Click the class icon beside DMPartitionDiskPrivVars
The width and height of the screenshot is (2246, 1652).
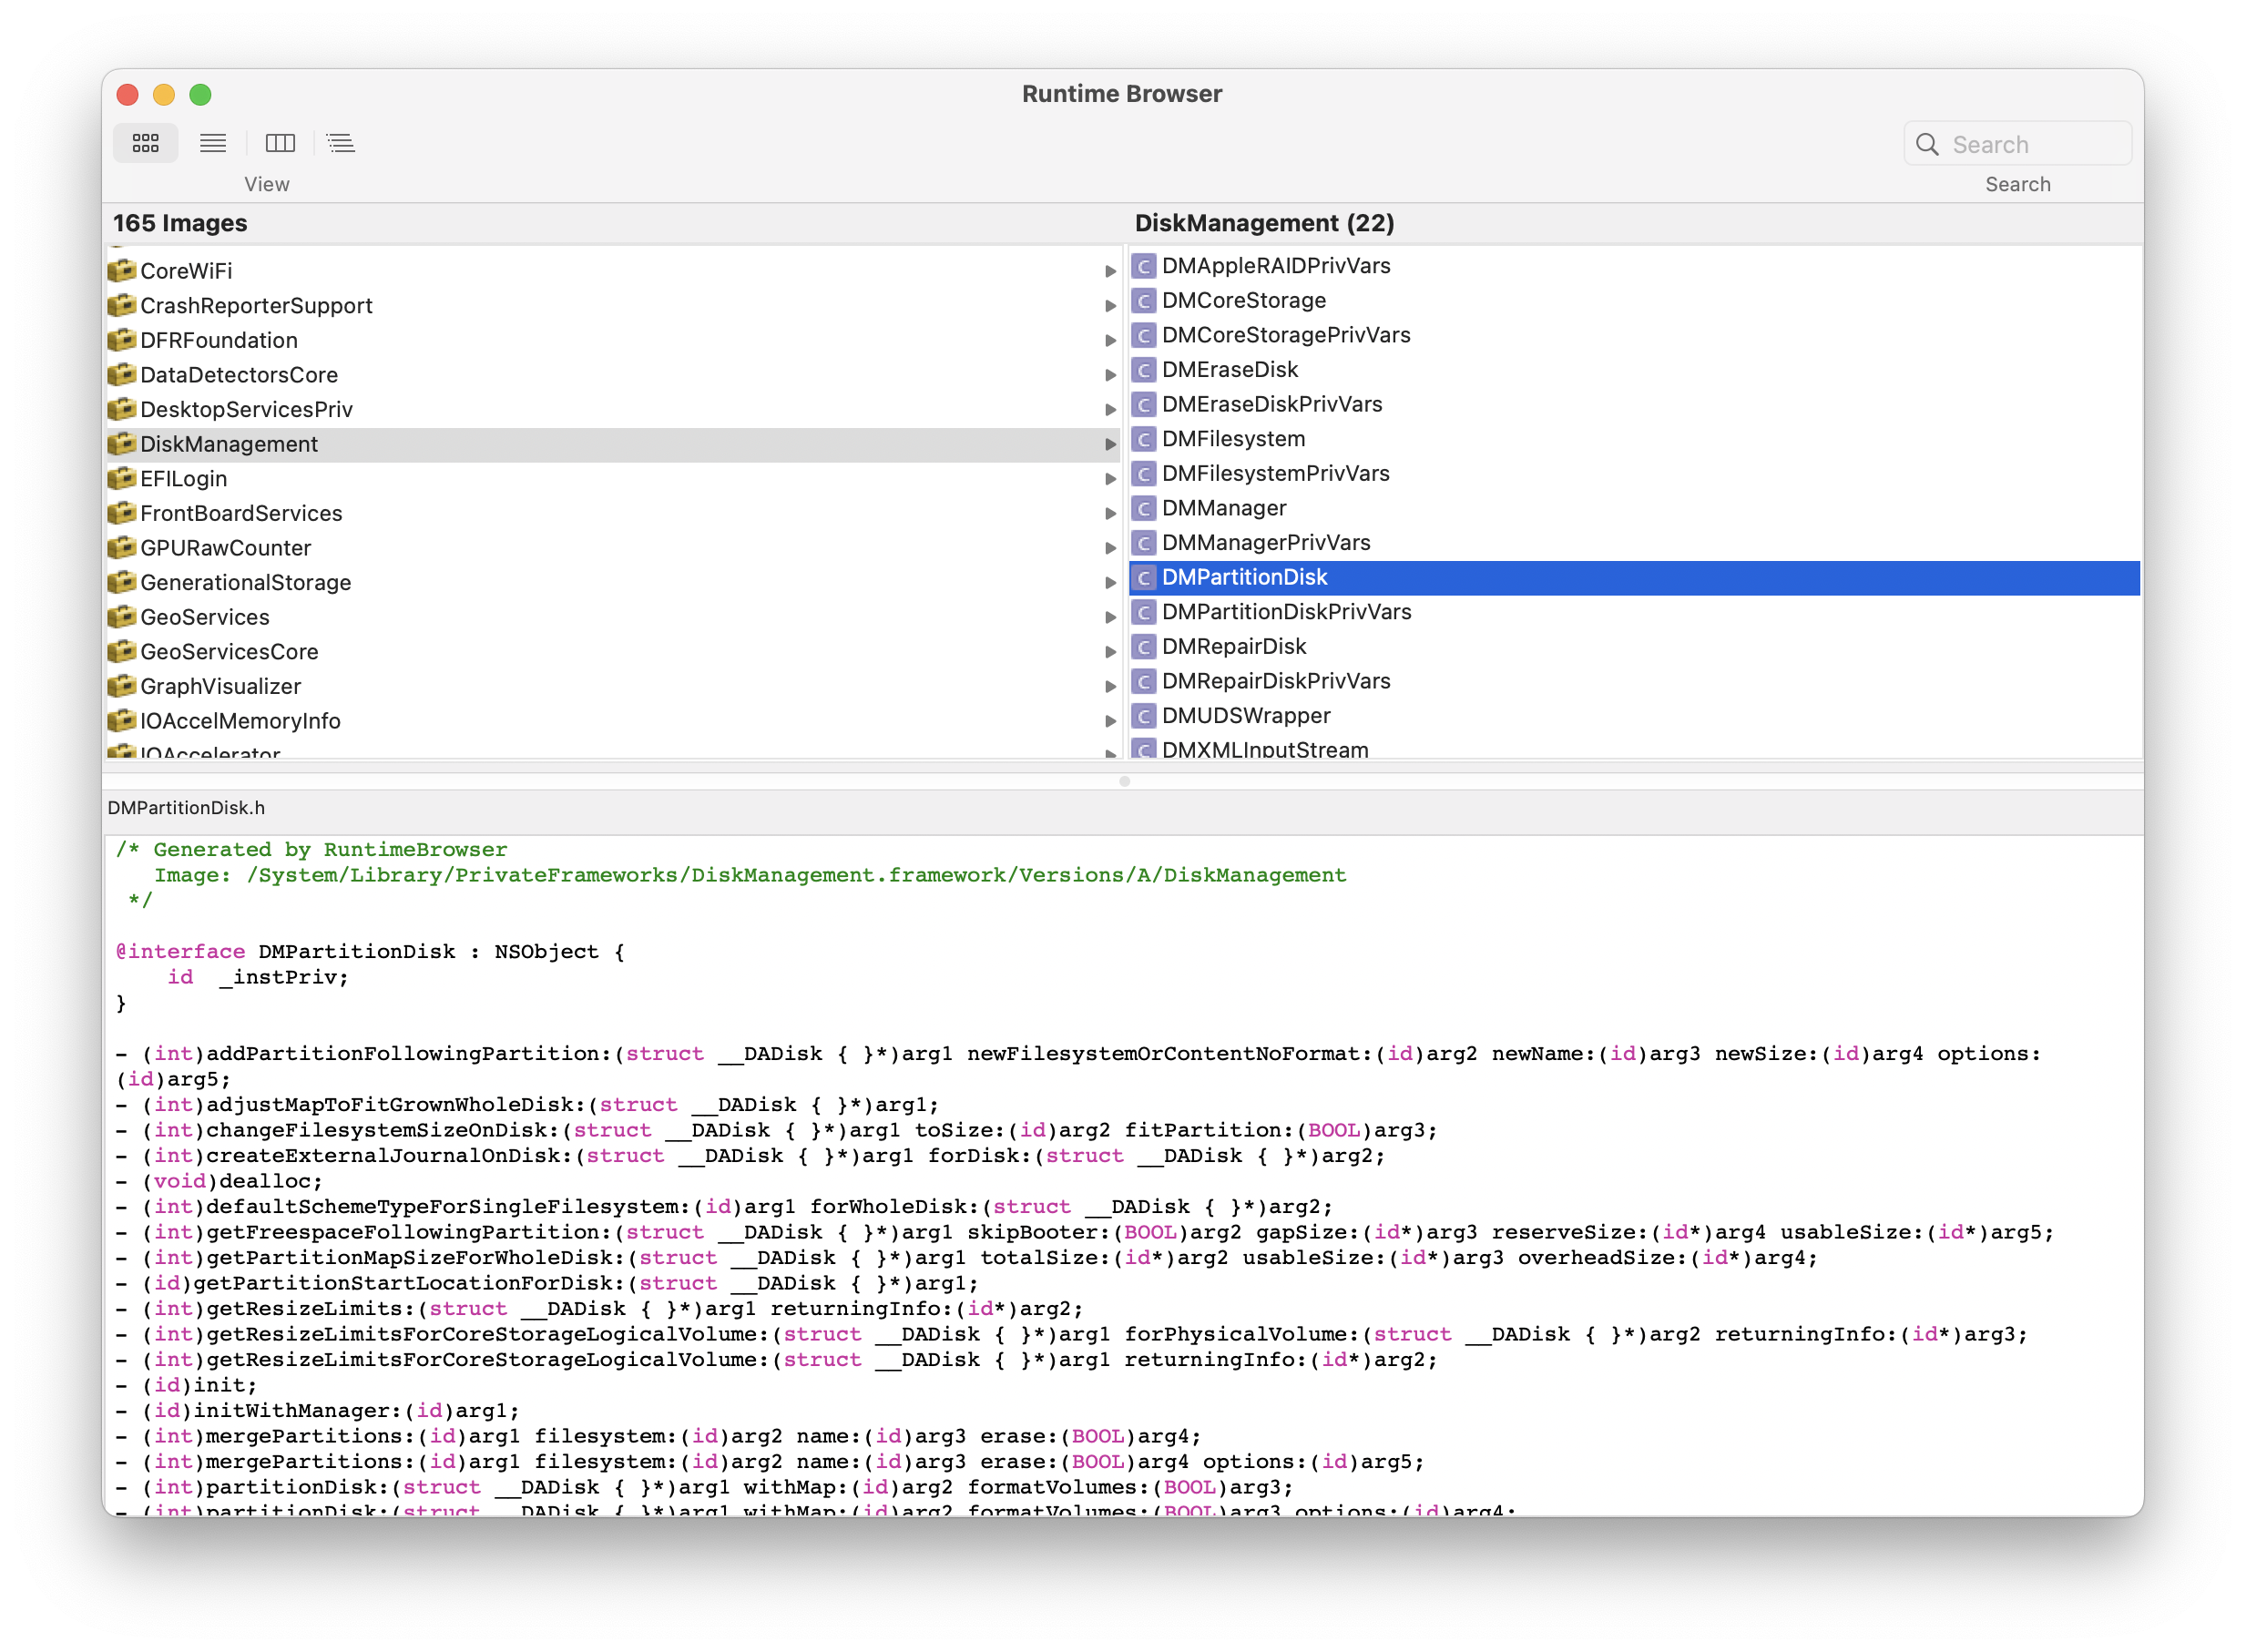[1144, 612]
